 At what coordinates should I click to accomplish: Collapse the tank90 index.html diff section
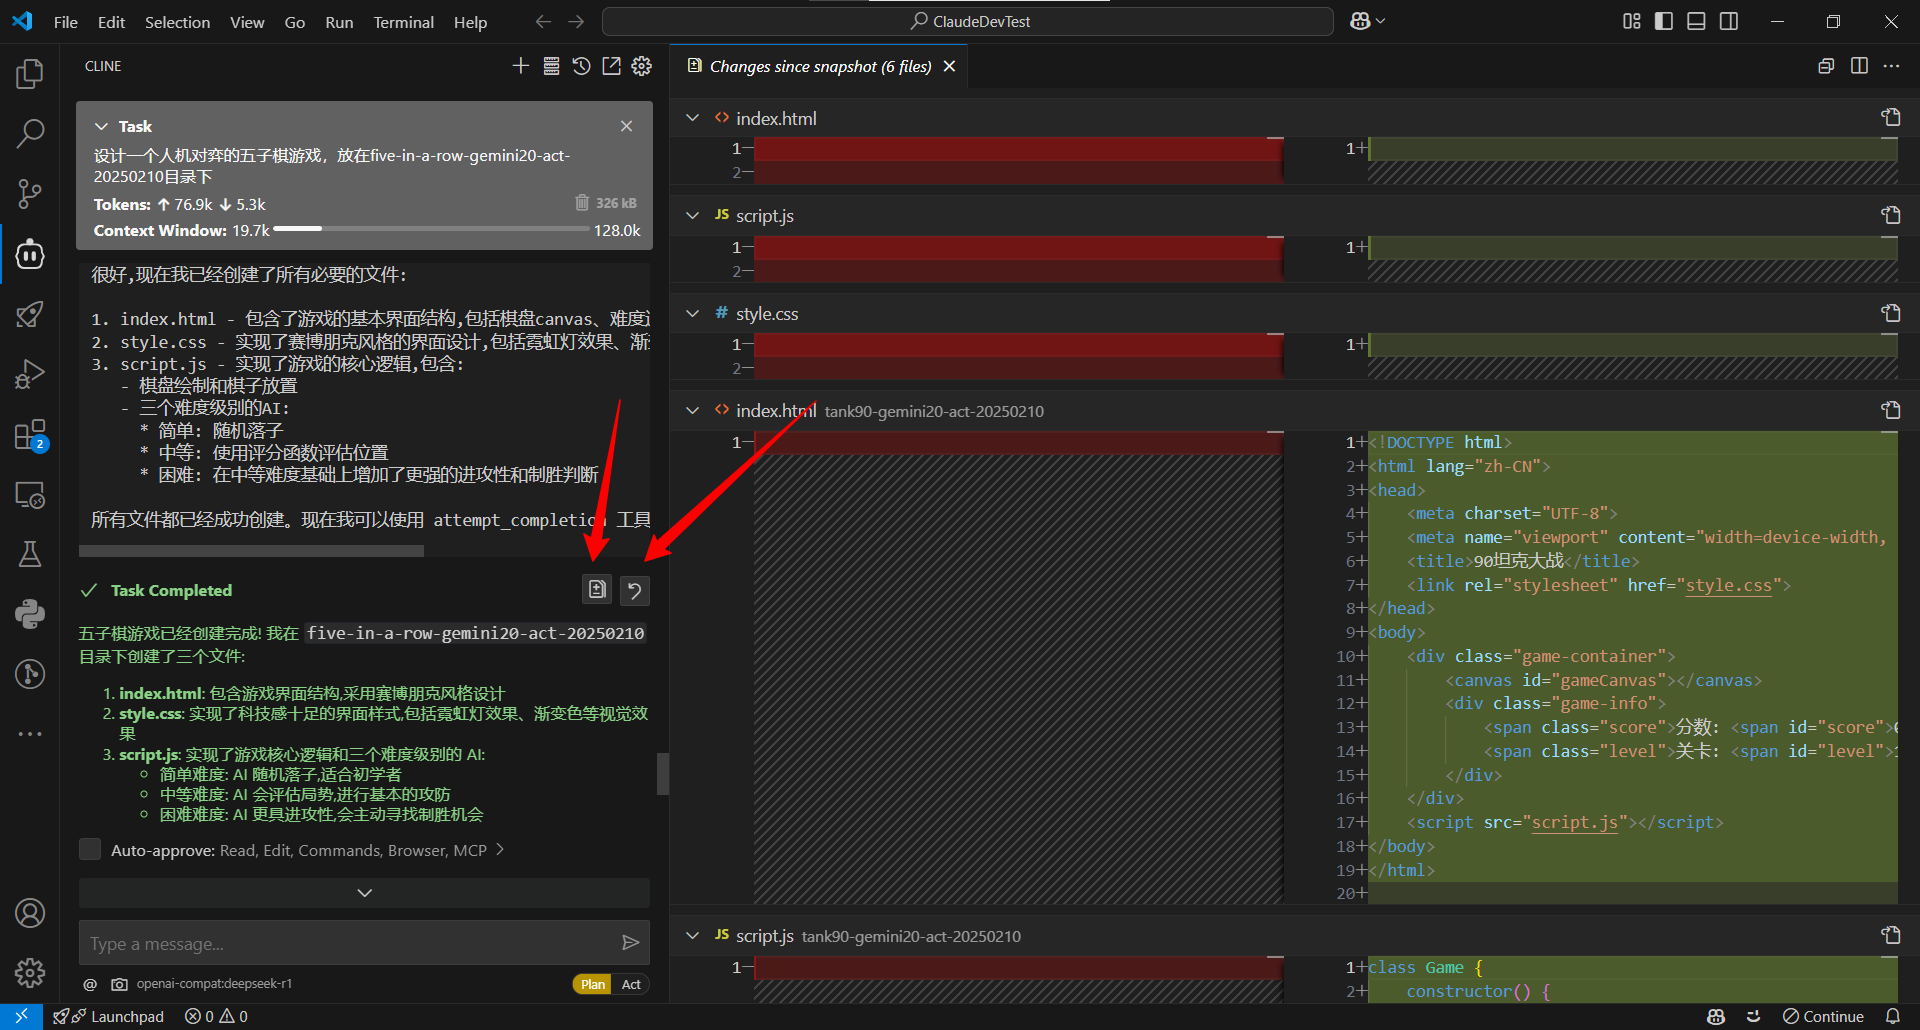click(692, 410)
